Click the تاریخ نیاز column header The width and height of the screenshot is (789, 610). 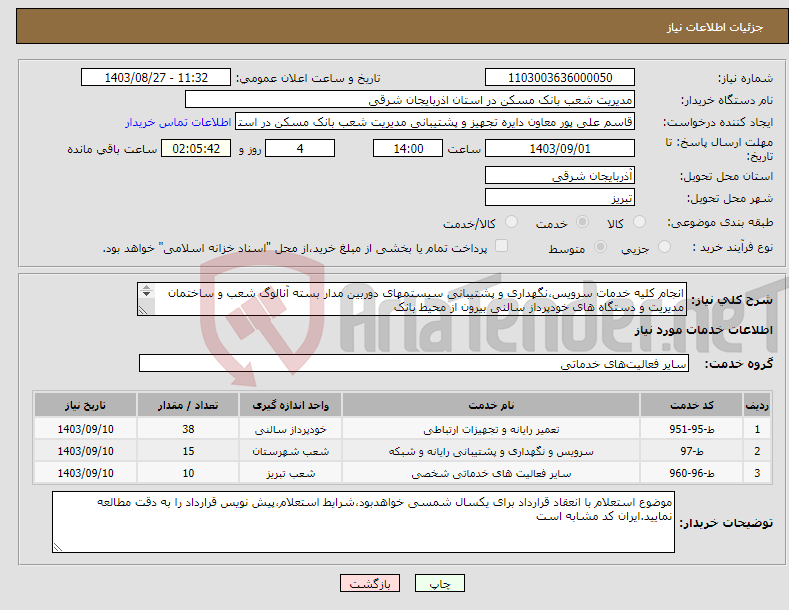86,405
